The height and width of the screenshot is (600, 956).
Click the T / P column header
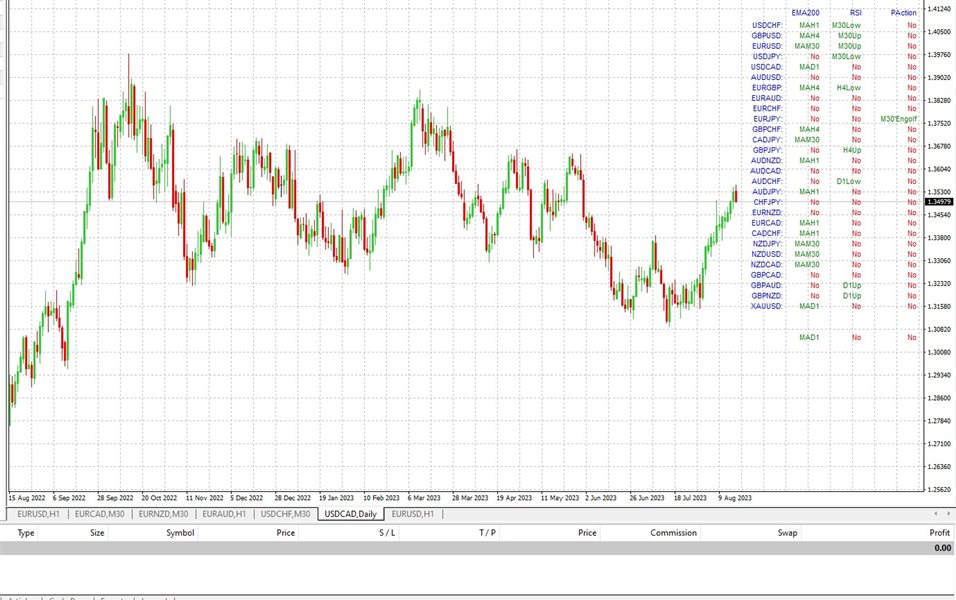[x=487, y=533]
